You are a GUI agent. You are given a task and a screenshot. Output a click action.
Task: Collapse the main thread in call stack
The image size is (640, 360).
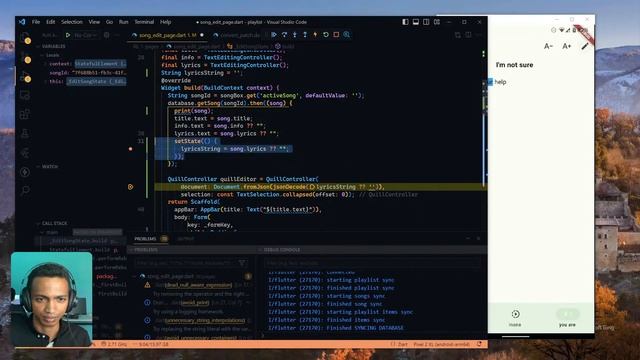42,232
